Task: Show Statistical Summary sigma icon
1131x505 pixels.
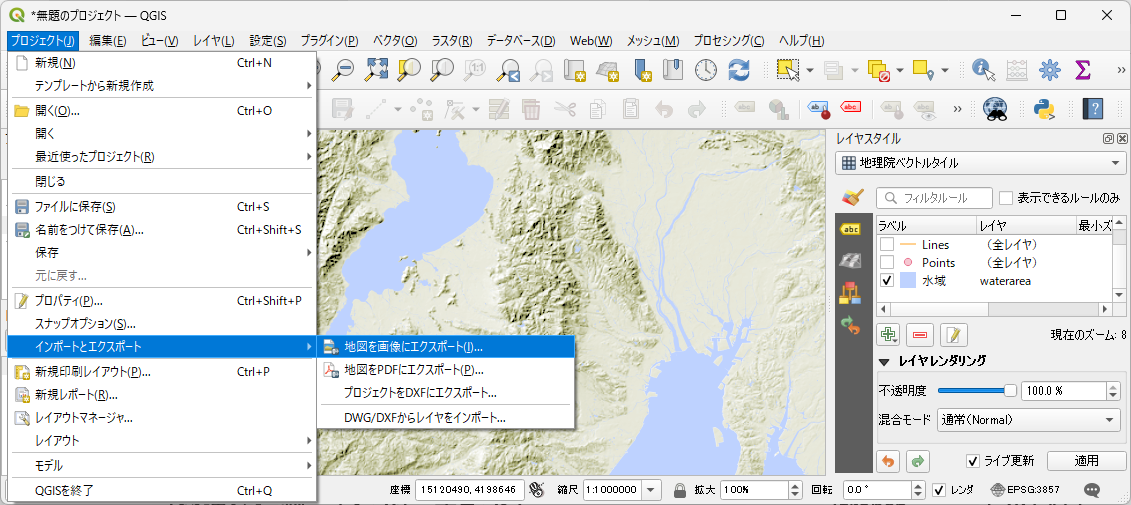Action: pos(1083,69)
